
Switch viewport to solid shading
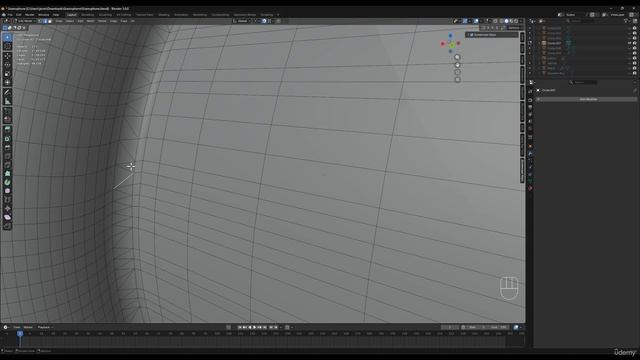point(507,21)
